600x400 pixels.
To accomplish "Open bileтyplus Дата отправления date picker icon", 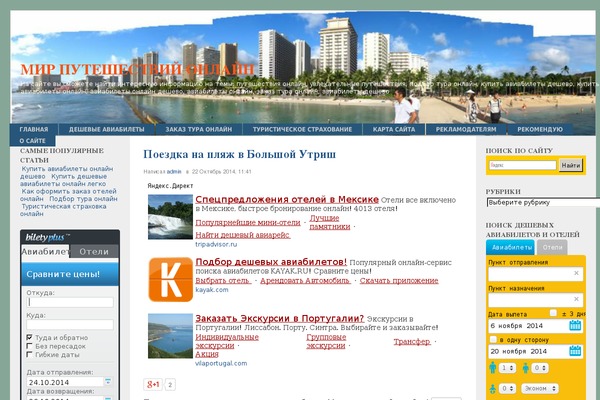I will [x=108, y=382].
